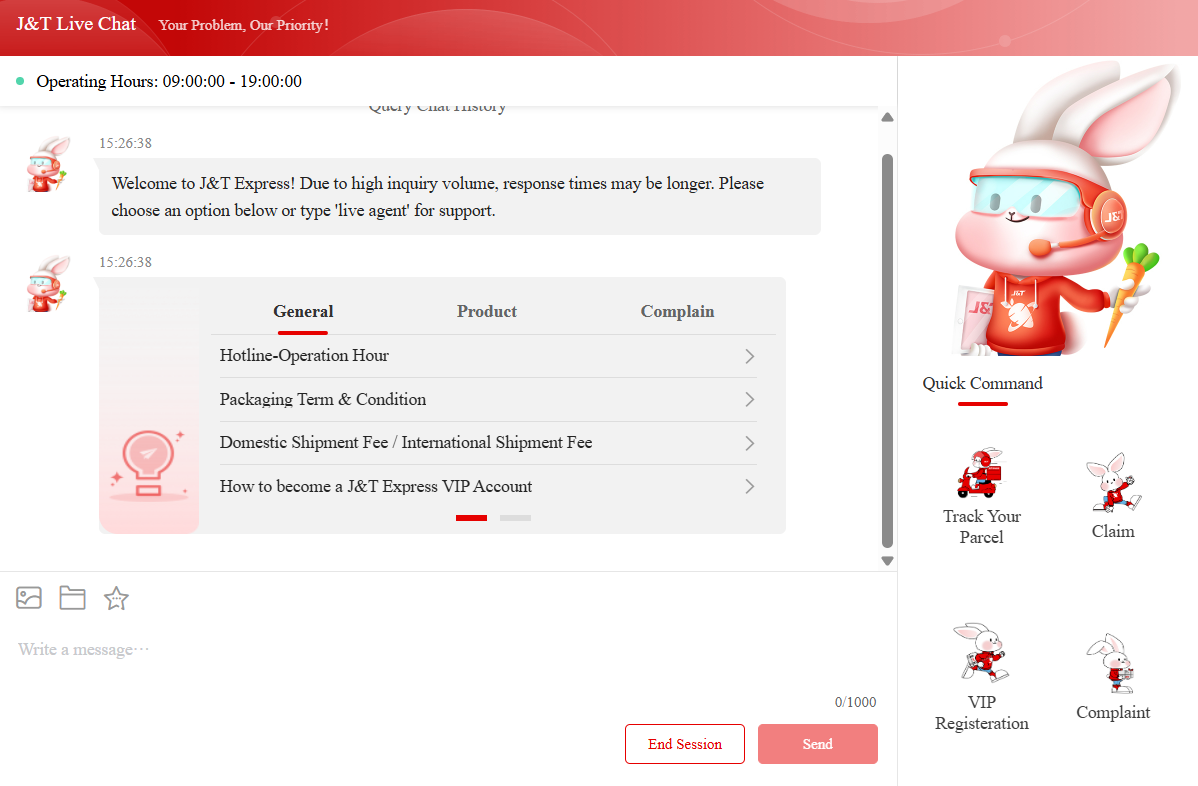Image resolution: width=1198 pixels, height=786 pixels.
Task: Click the Write a message input field
Action: 440,650
